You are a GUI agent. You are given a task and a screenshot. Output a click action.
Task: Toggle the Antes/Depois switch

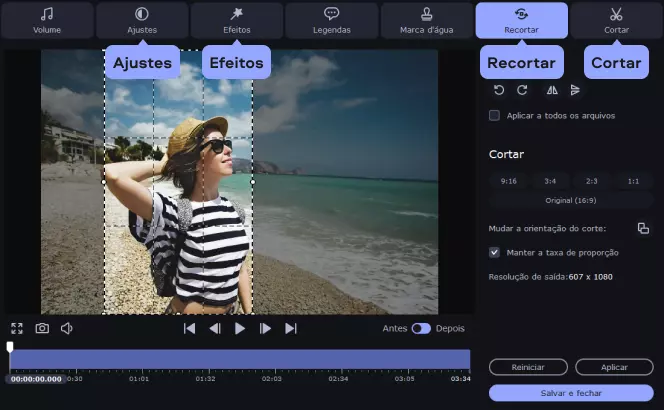point(421,328)
